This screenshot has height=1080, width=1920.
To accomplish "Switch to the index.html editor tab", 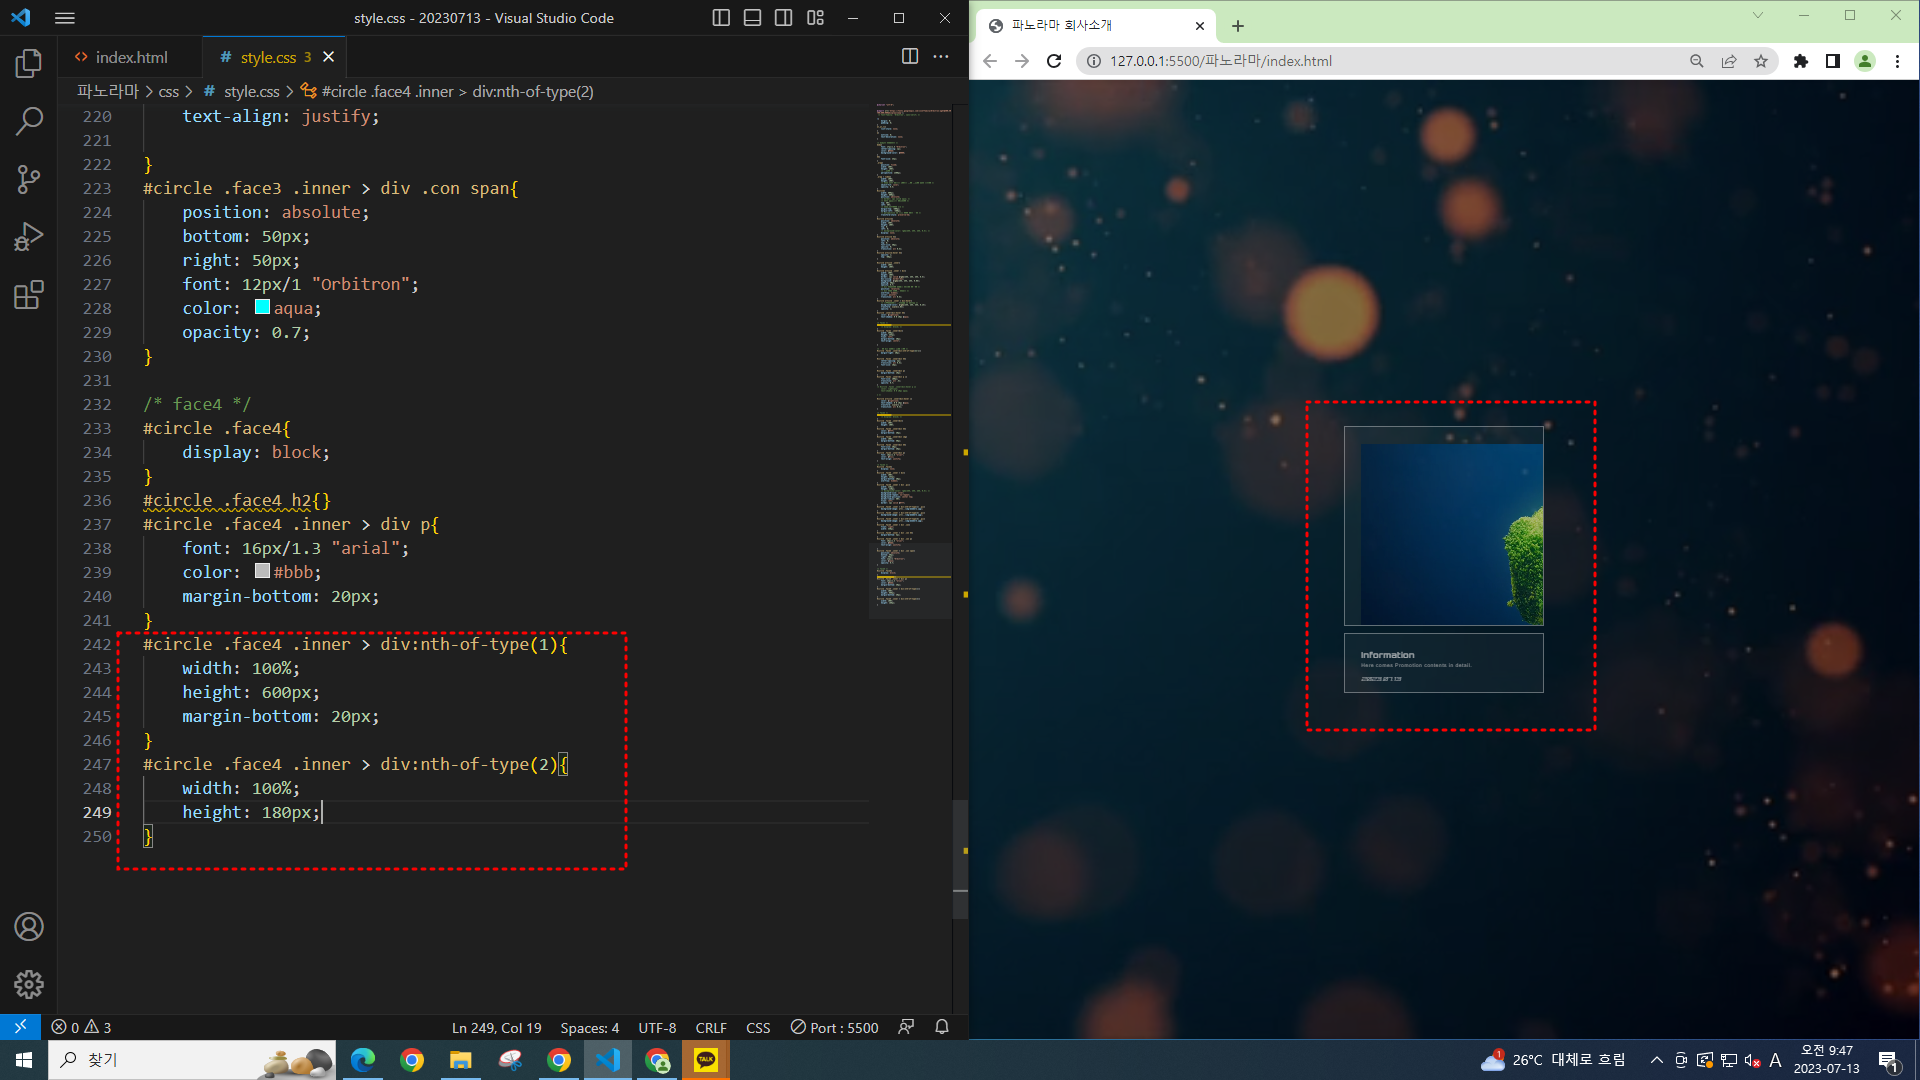I will click(131, 57).
